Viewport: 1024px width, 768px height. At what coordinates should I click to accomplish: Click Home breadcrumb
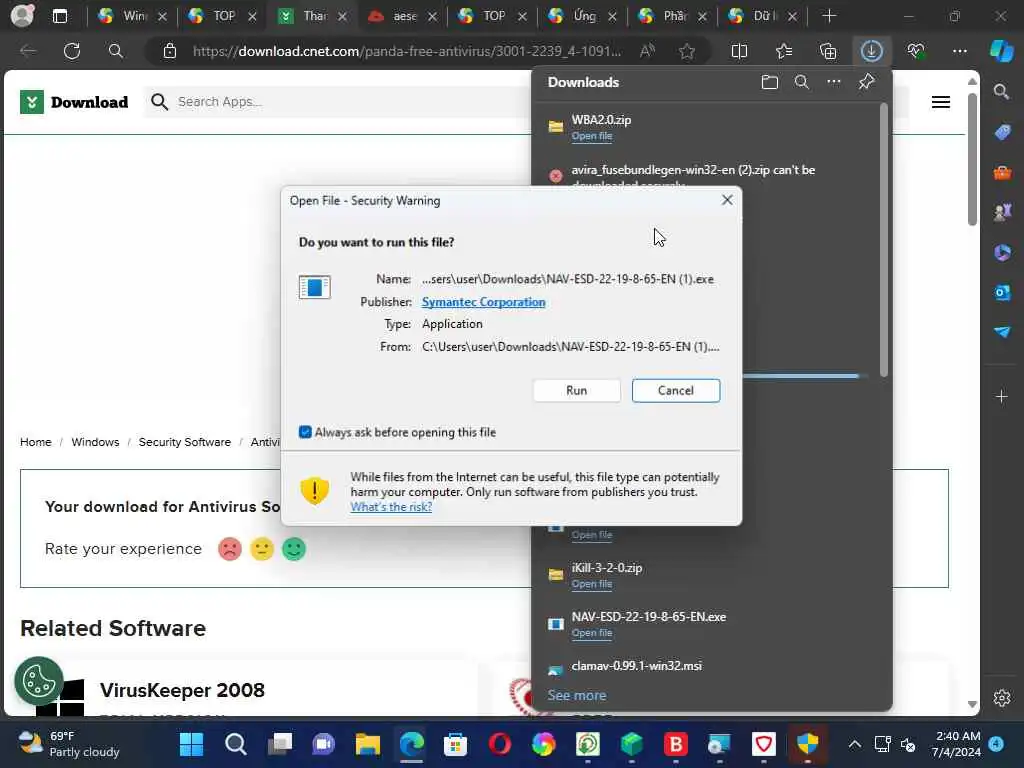pyautogui.click(x=35, y=442)
